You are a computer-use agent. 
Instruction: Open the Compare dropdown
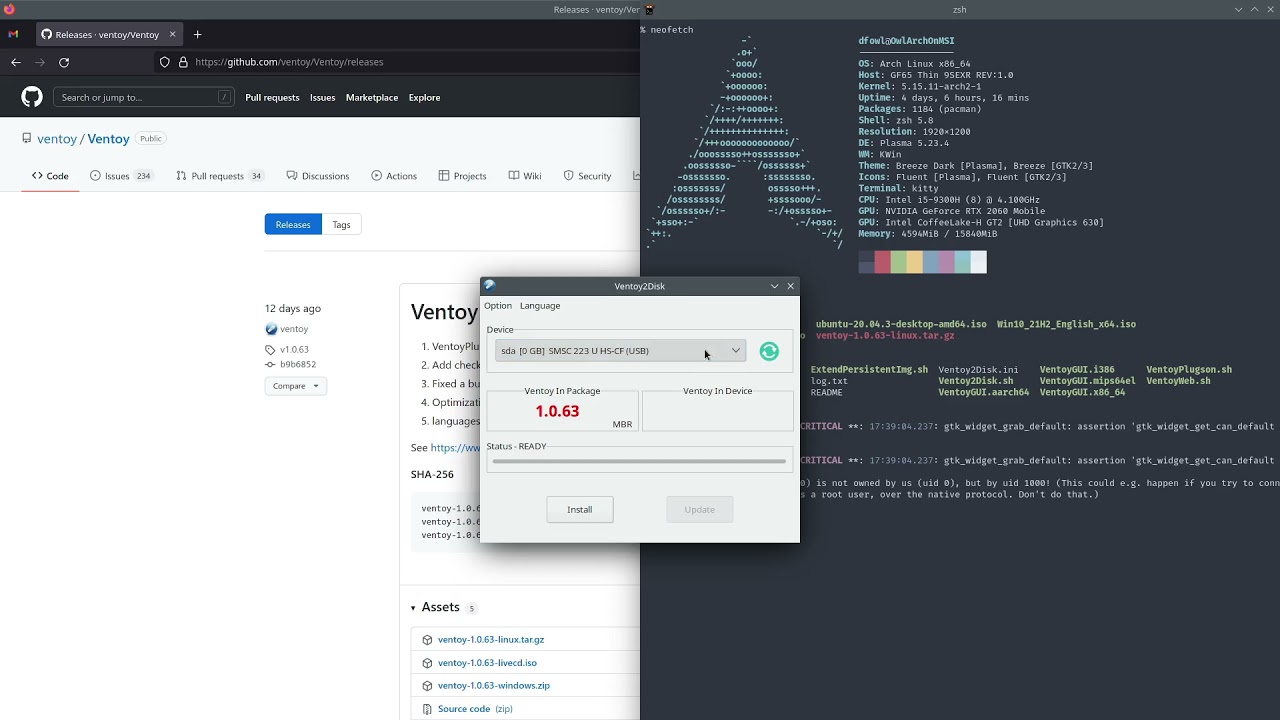tap(296, 386)
